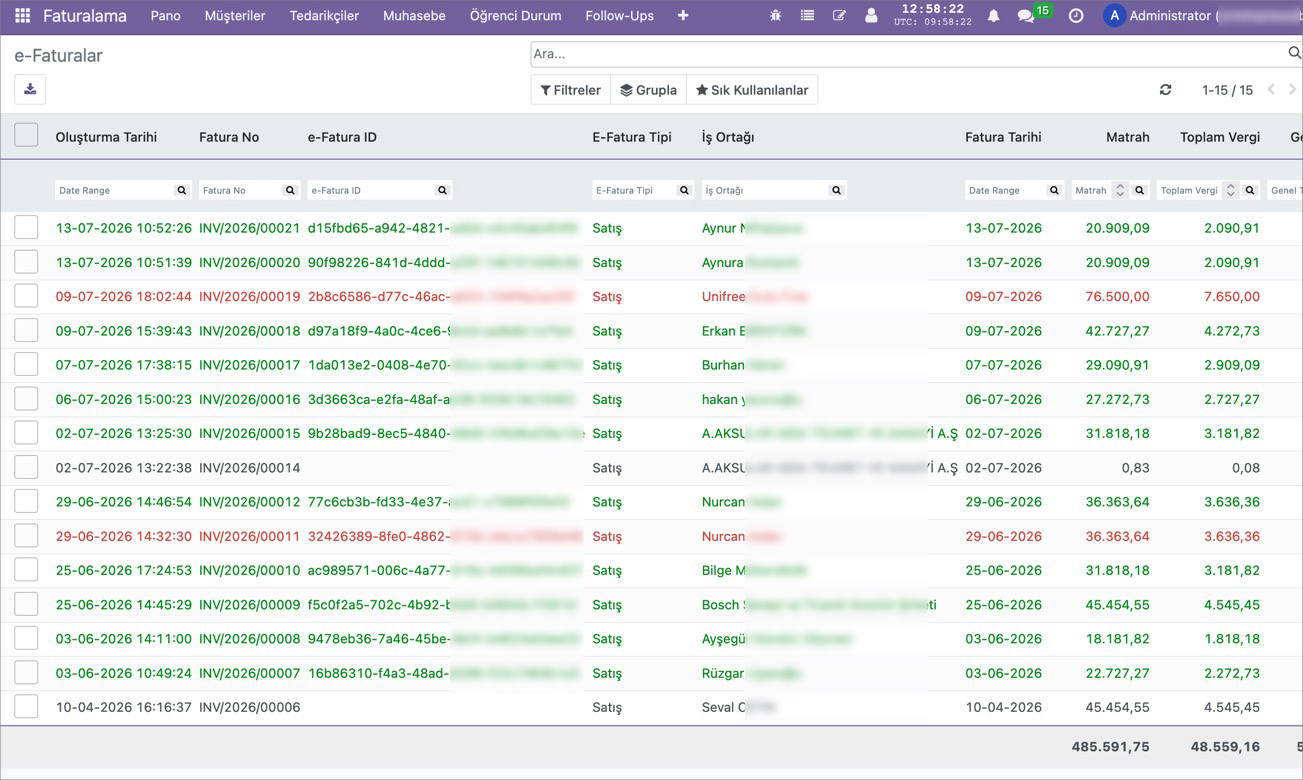
Task: Check the row INV/2026/00018
Action: pyautogui.click(x=26, y=330)
